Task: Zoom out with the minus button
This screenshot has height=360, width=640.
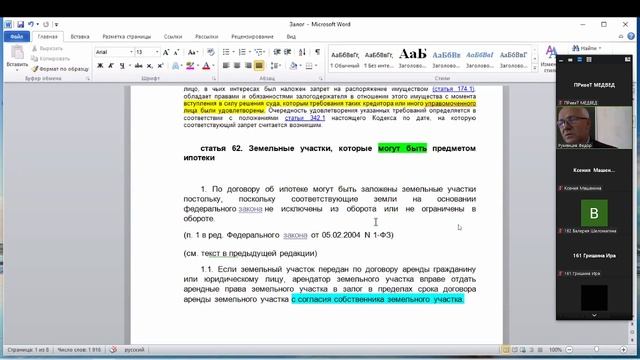Action: point(569,350)
